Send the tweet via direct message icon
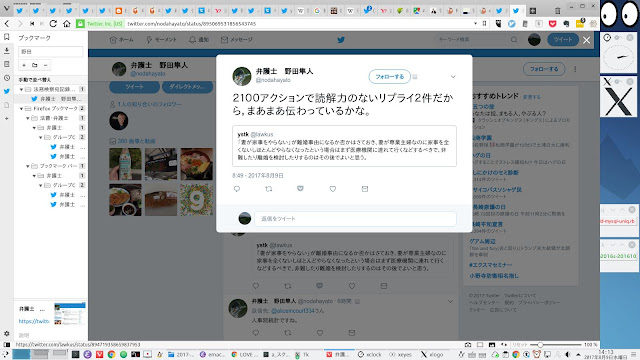Viewport: 640px width, 360px height. click(365, 189)
